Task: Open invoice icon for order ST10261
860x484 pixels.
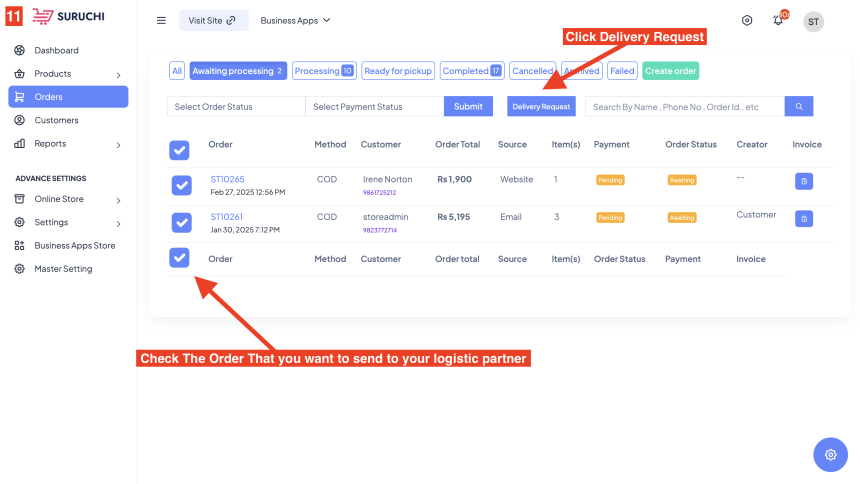Action: pos(804,218)
